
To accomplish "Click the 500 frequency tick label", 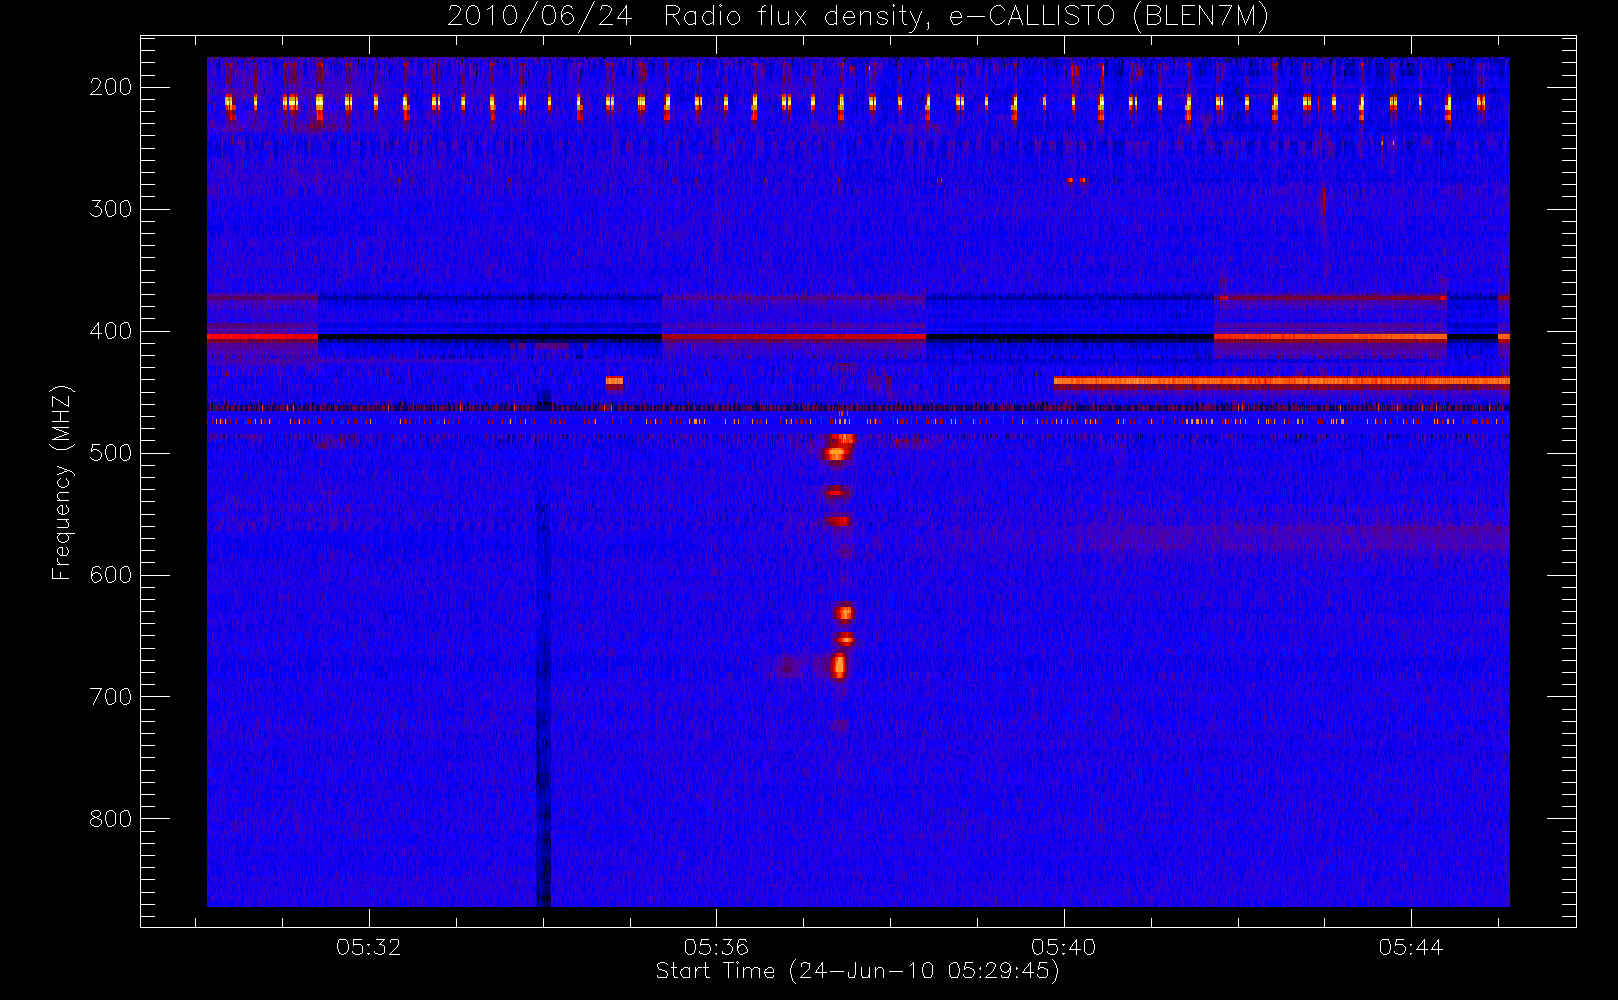I will click(x=110, y=453).
